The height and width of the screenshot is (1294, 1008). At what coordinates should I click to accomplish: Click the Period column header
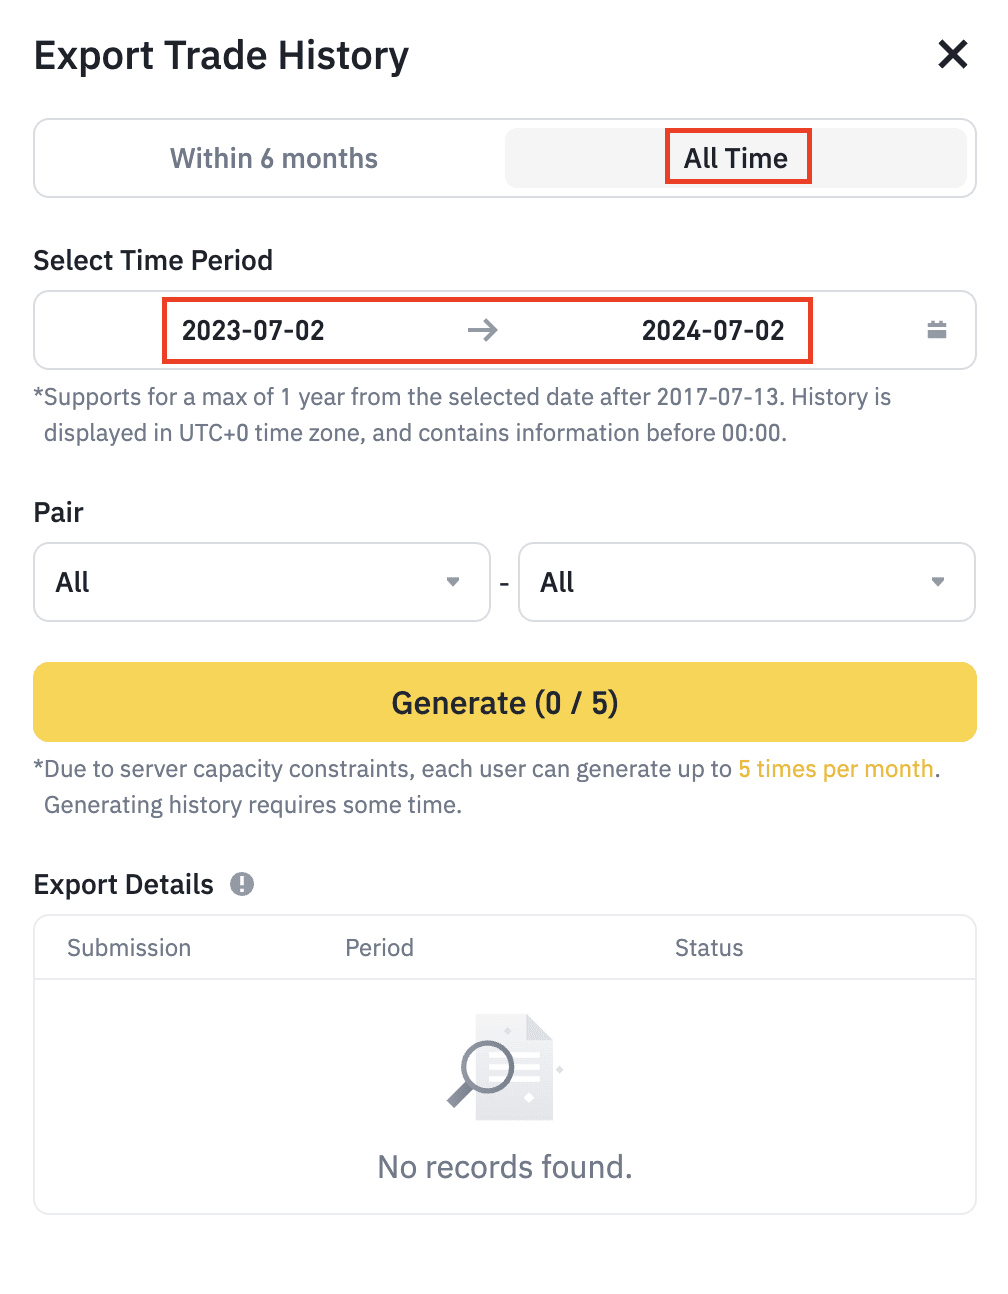[379, 948]
